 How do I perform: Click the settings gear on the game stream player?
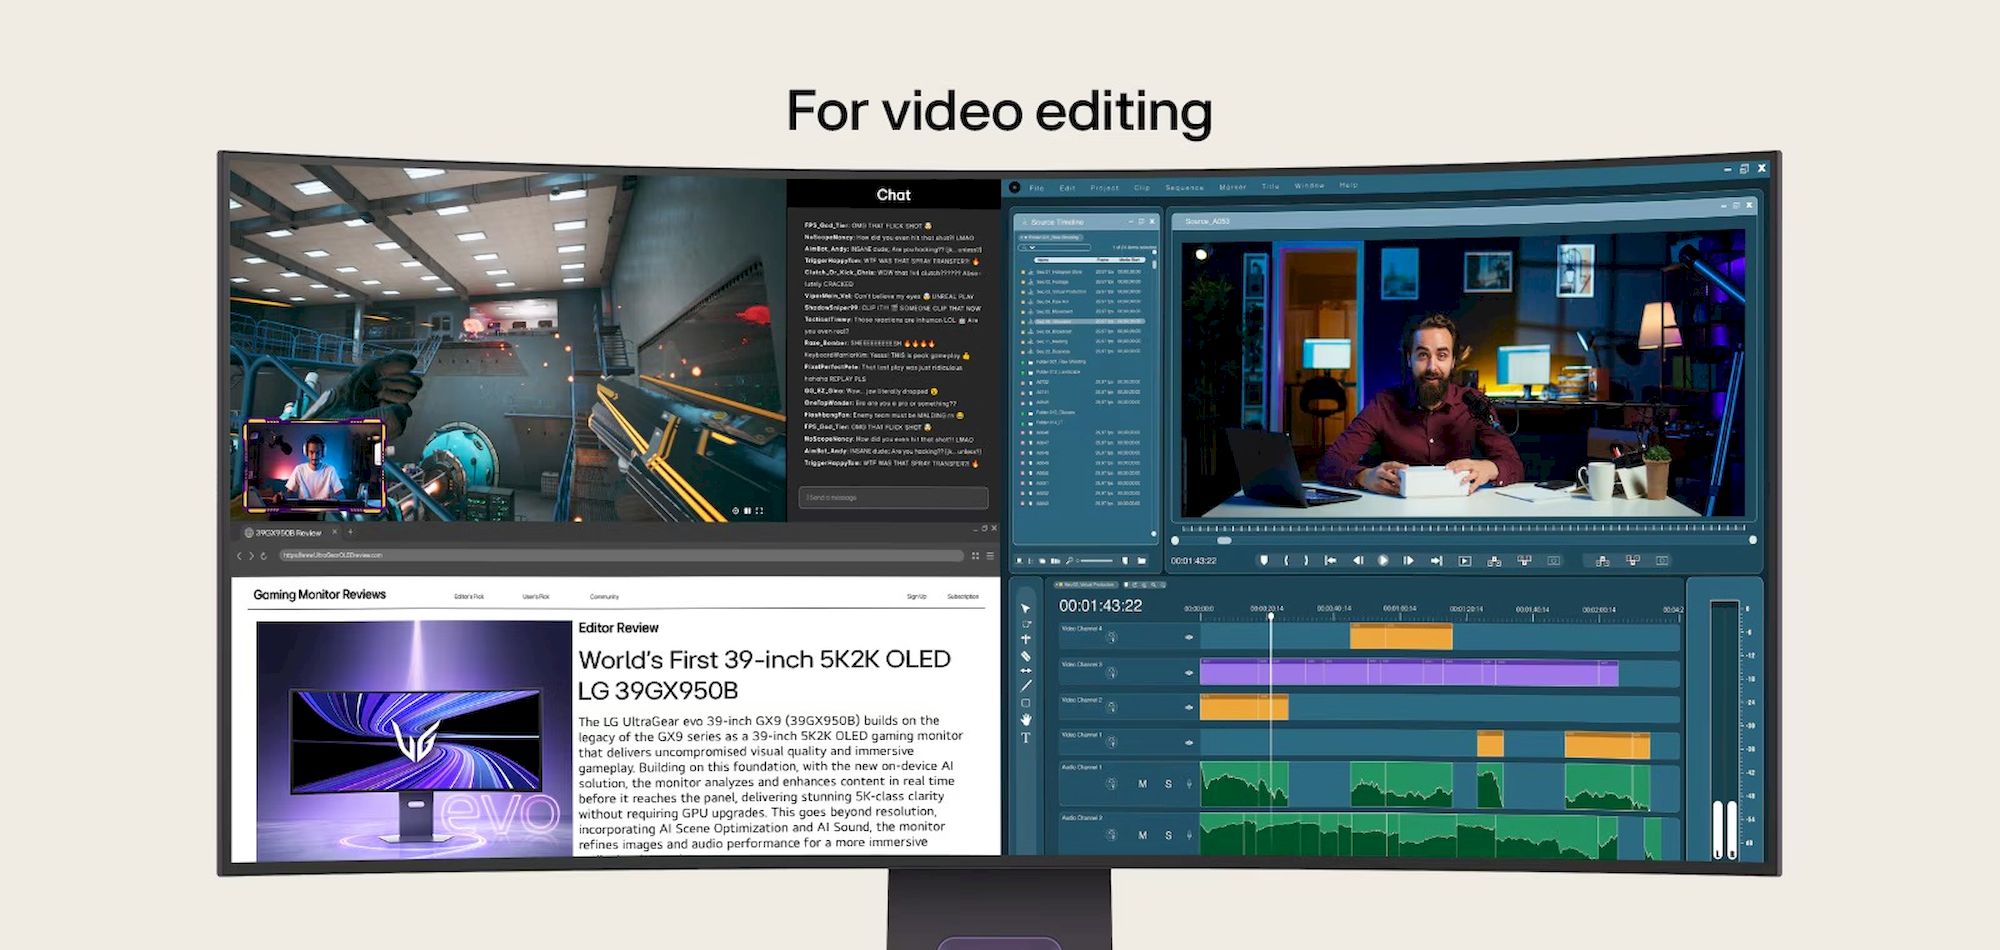(736, 511)
